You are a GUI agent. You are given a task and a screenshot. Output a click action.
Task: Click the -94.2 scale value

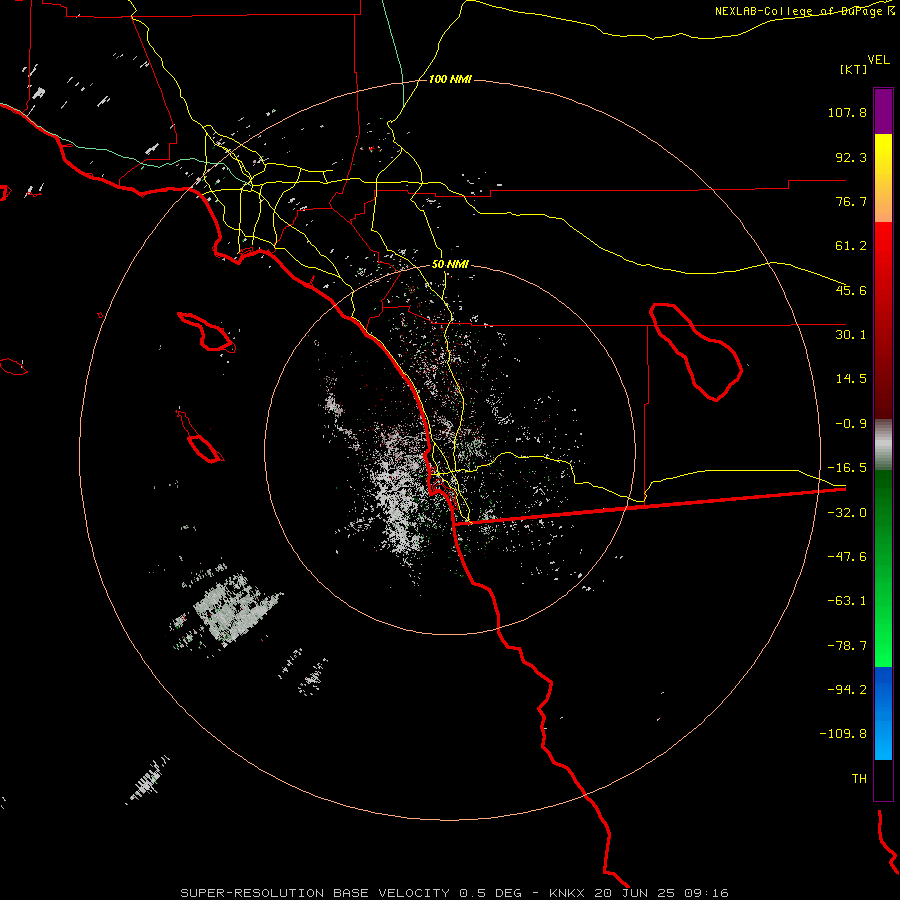(847, 690)
